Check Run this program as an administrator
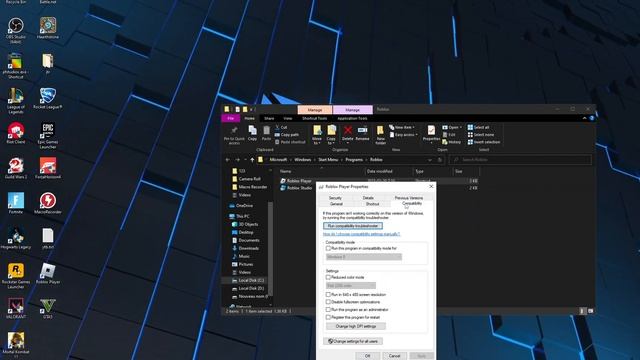The width and height of the screenshot is (640, 360). coord(328,310)
